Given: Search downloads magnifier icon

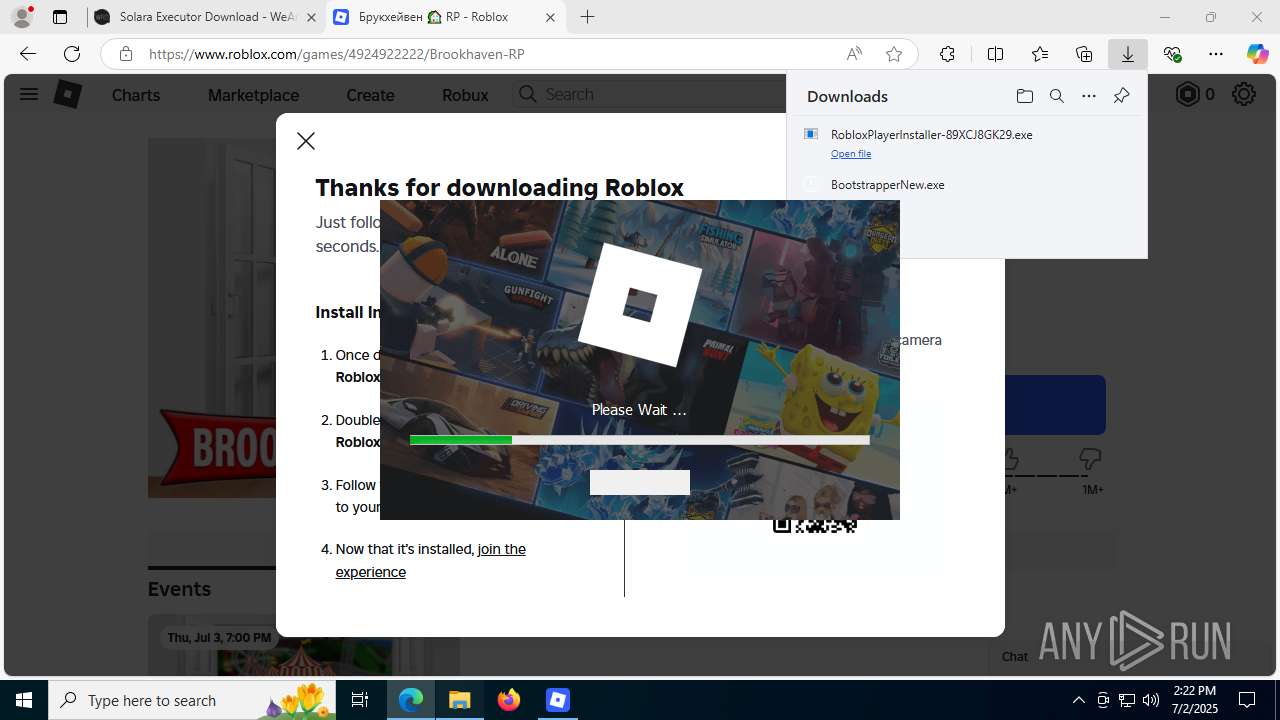Looking at the screenshot, I should 1056,96.
